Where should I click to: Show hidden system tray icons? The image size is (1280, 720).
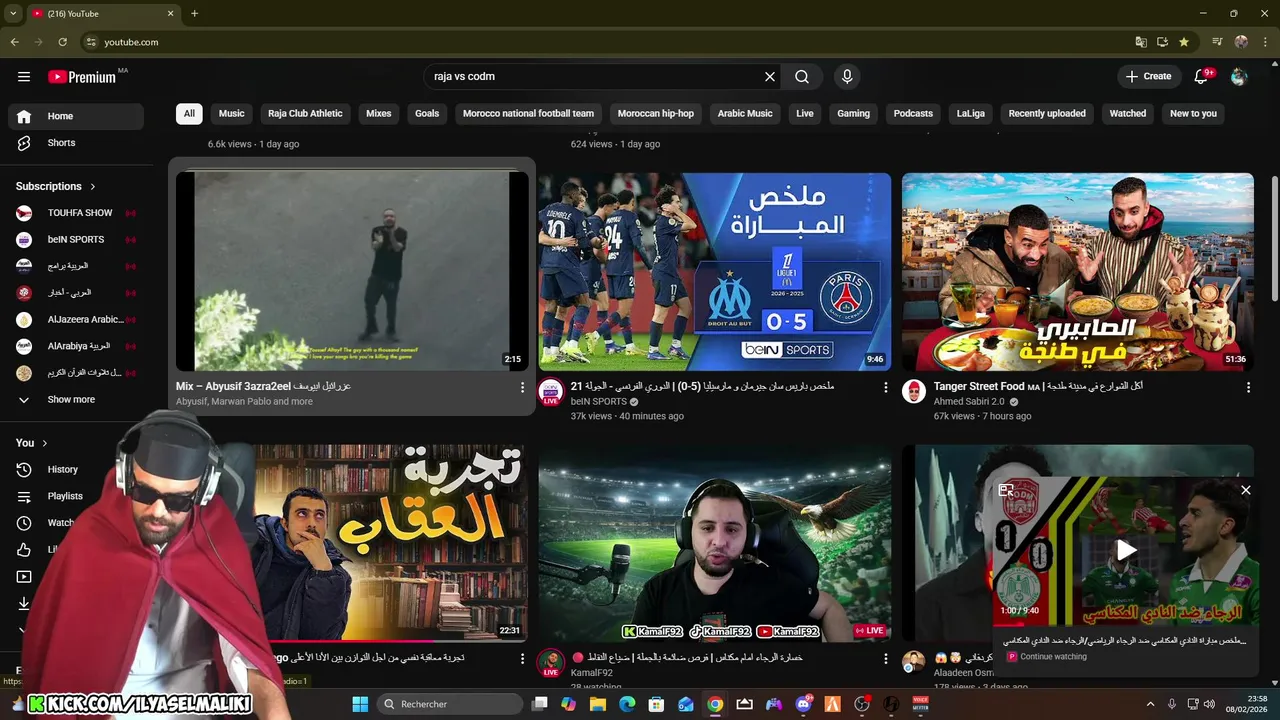pyautogui.click(x=1150, y=704)
